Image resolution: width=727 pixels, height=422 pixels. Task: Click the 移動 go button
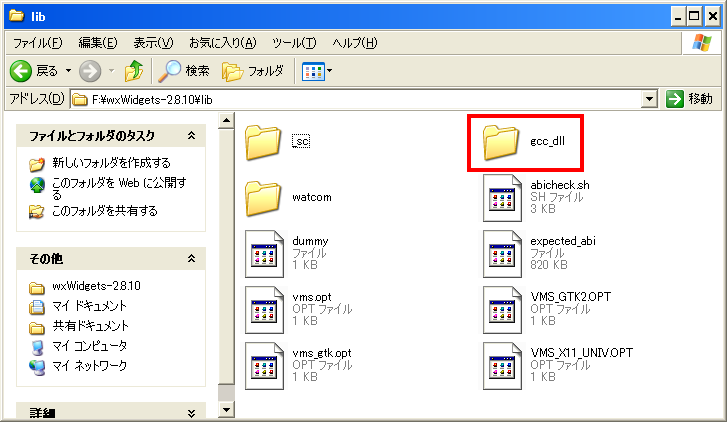click(689, 99)
